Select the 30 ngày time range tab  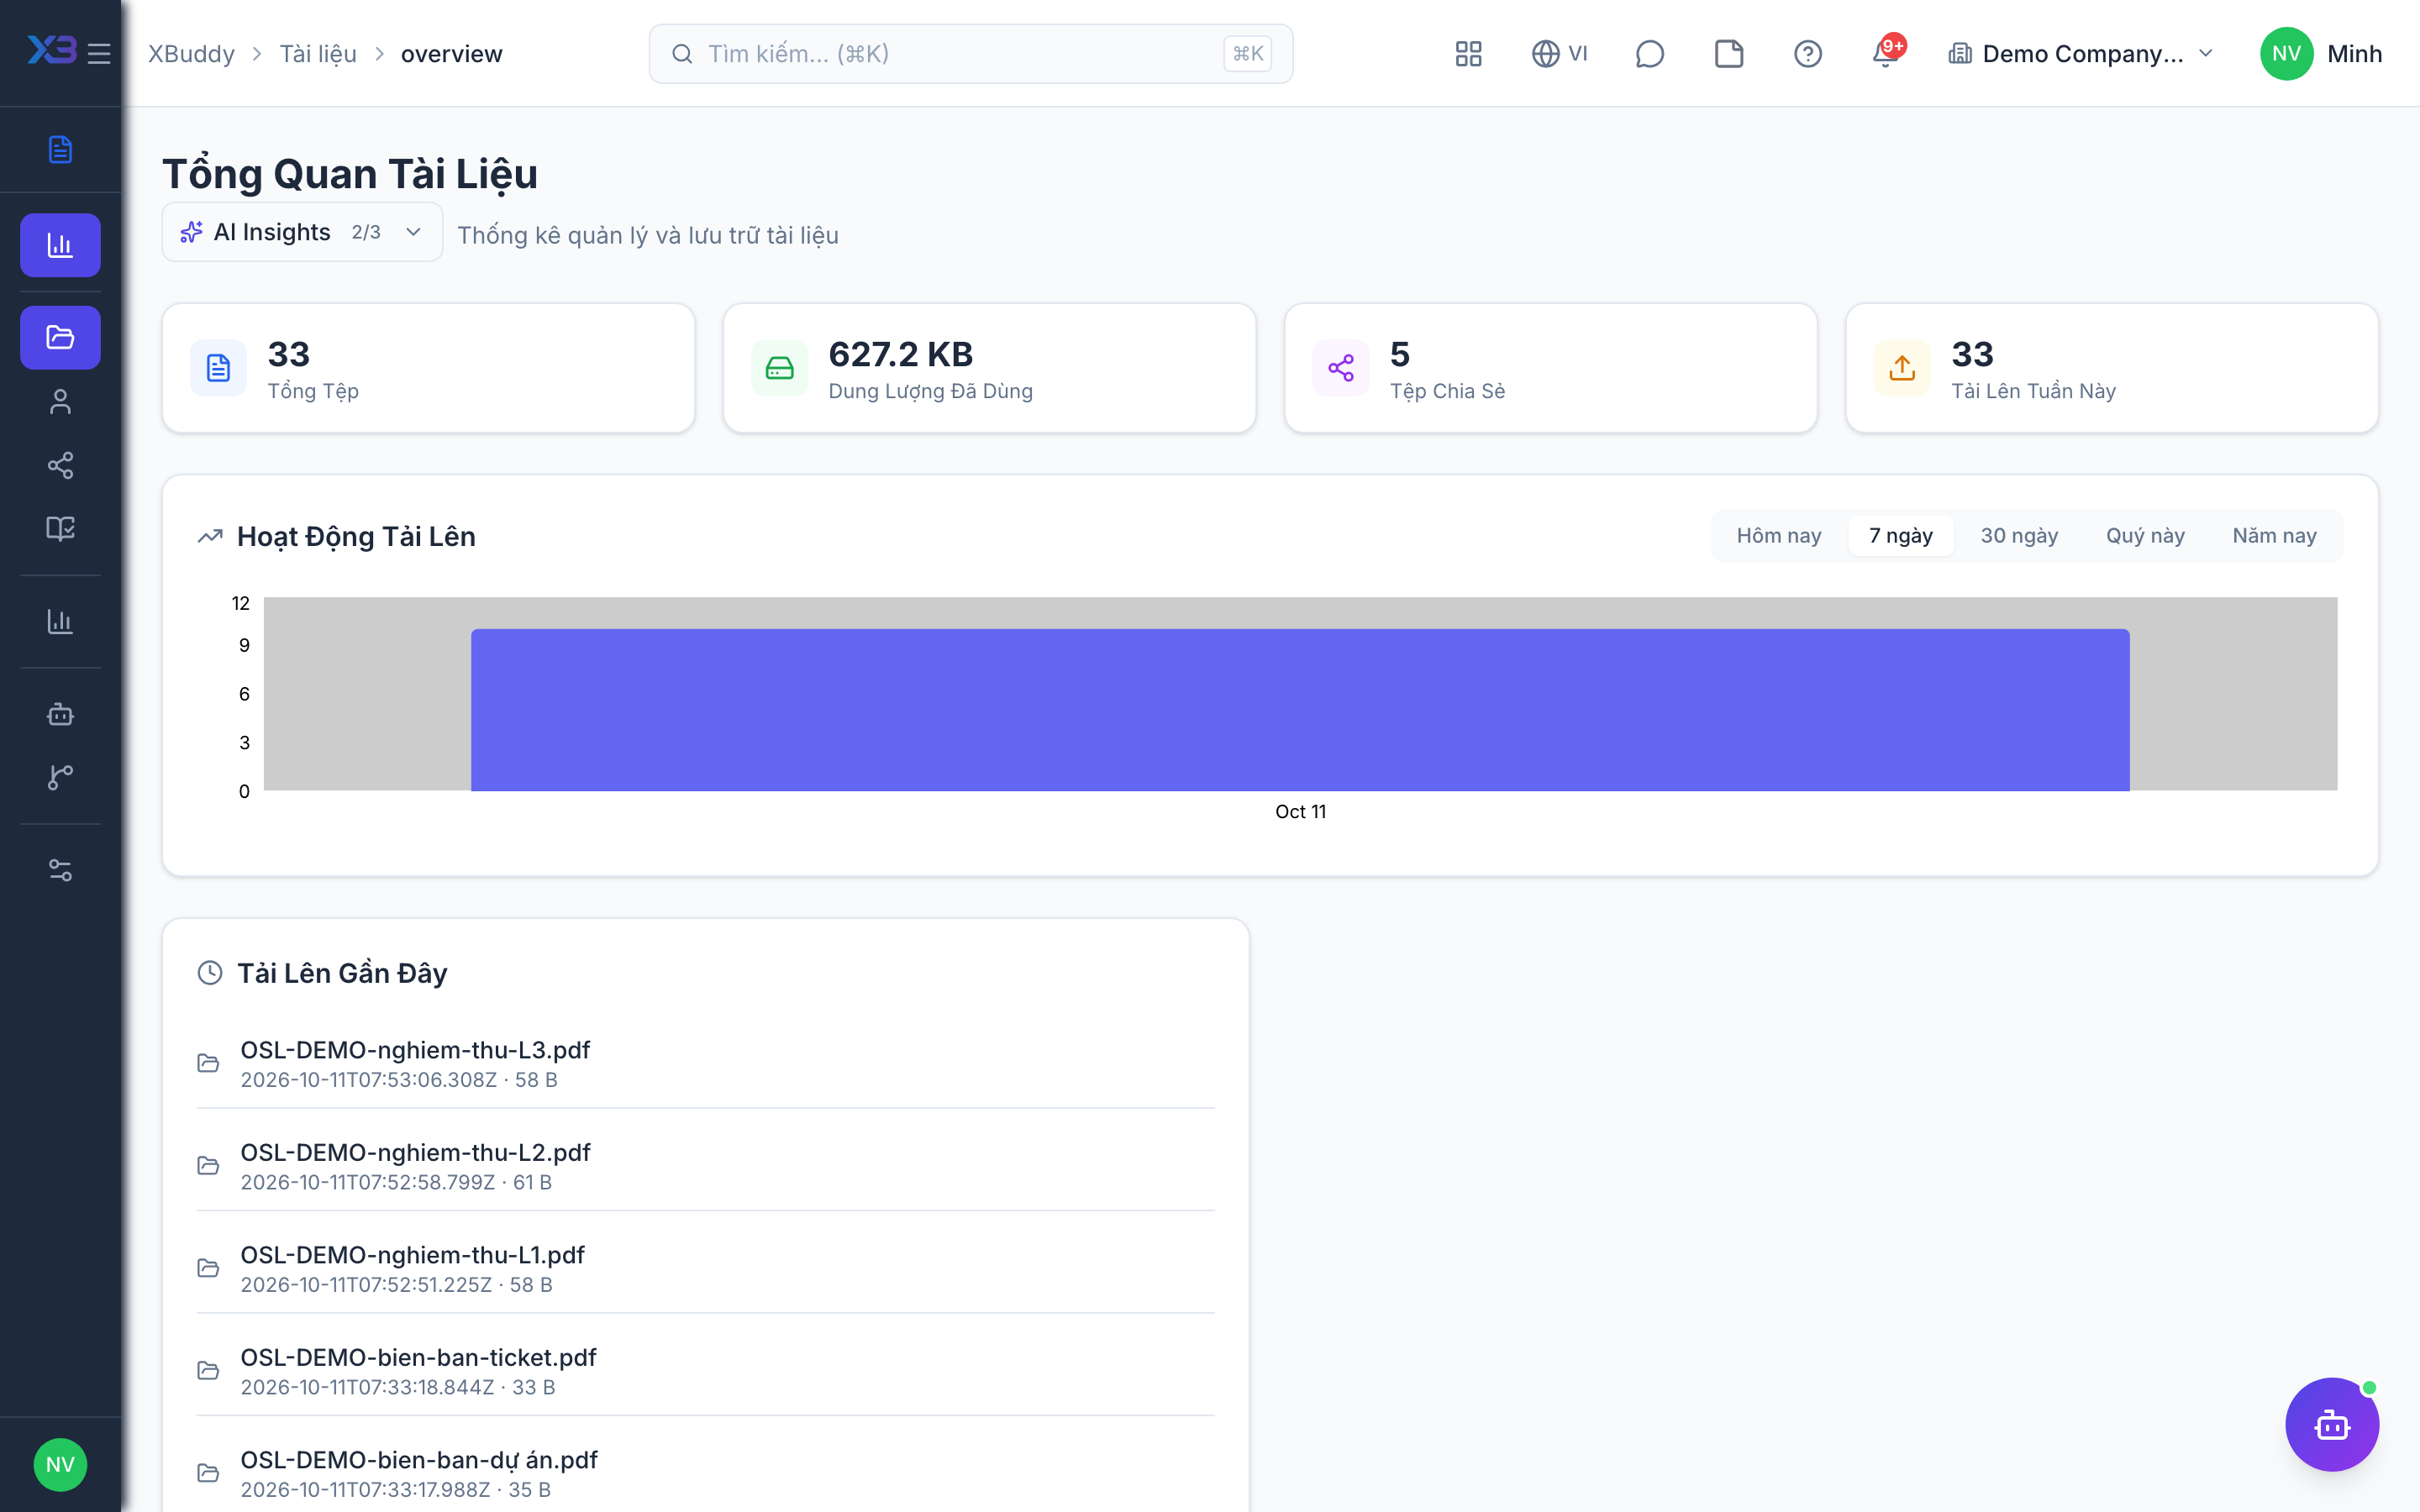(2019, 536)
